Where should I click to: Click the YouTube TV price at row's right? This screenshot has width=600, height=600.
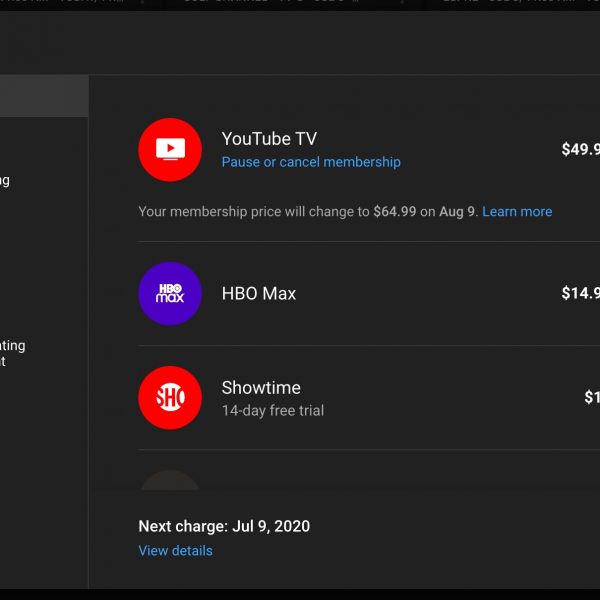(580, 150)
